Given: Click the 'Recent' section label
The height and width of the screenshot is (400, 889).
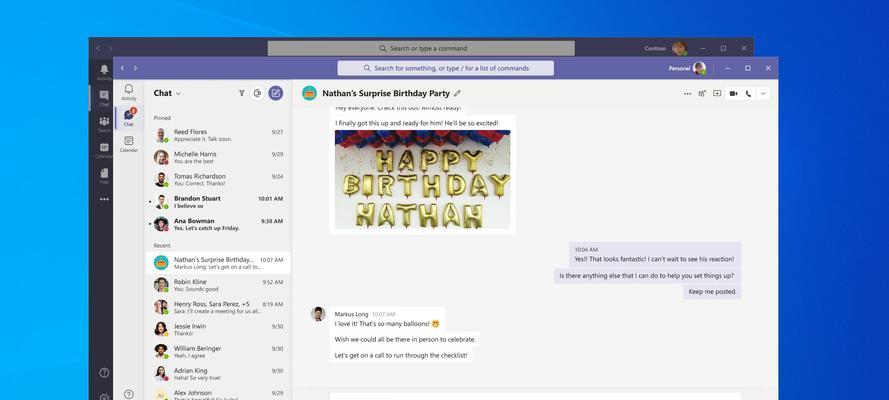Looking at the screenshot, I should [x=162, y=246].
